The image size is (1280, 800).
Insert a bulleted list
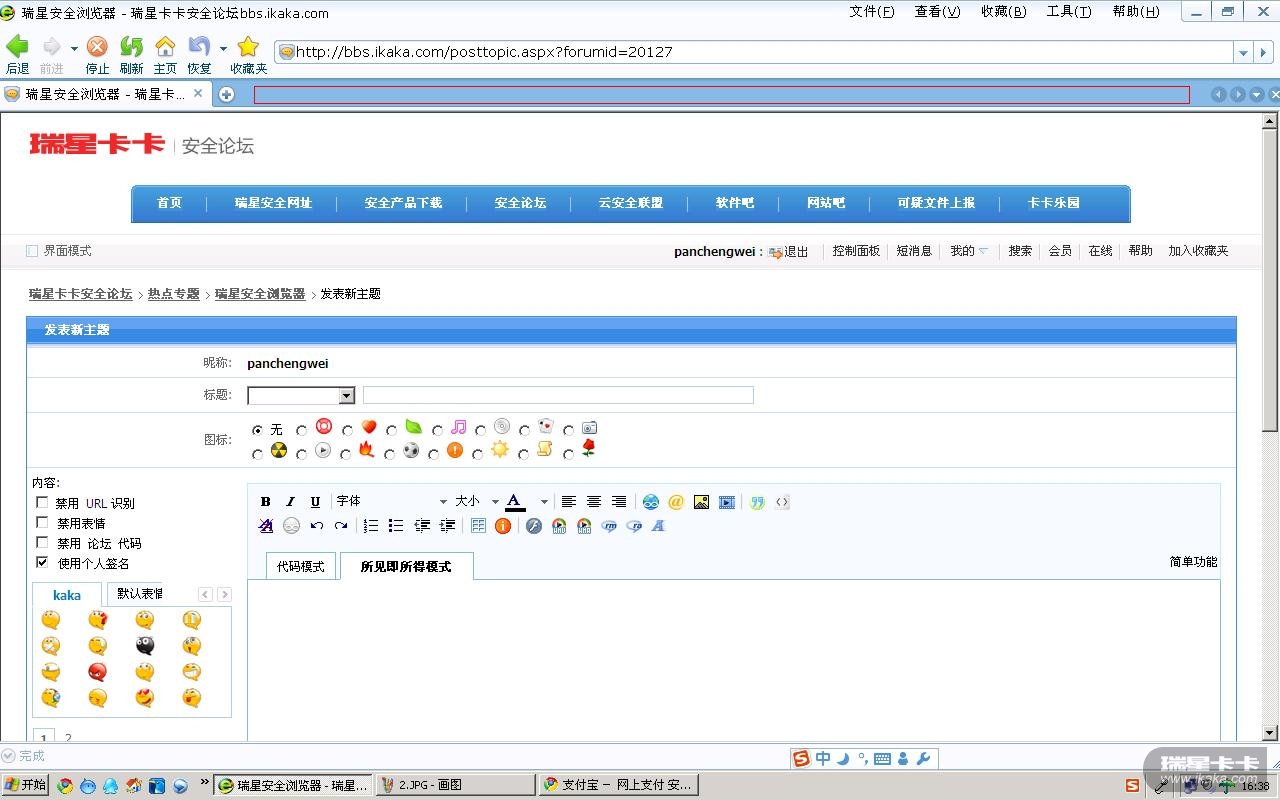click(x=396, y=526)
